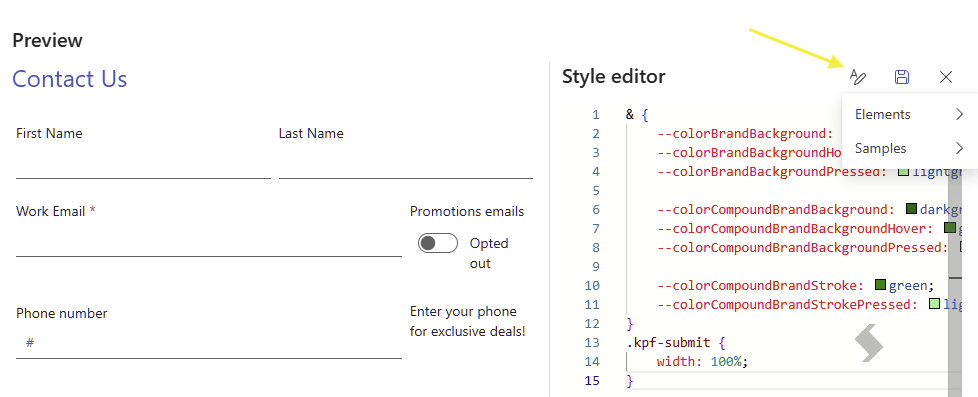Click the First Name input field

143,164
